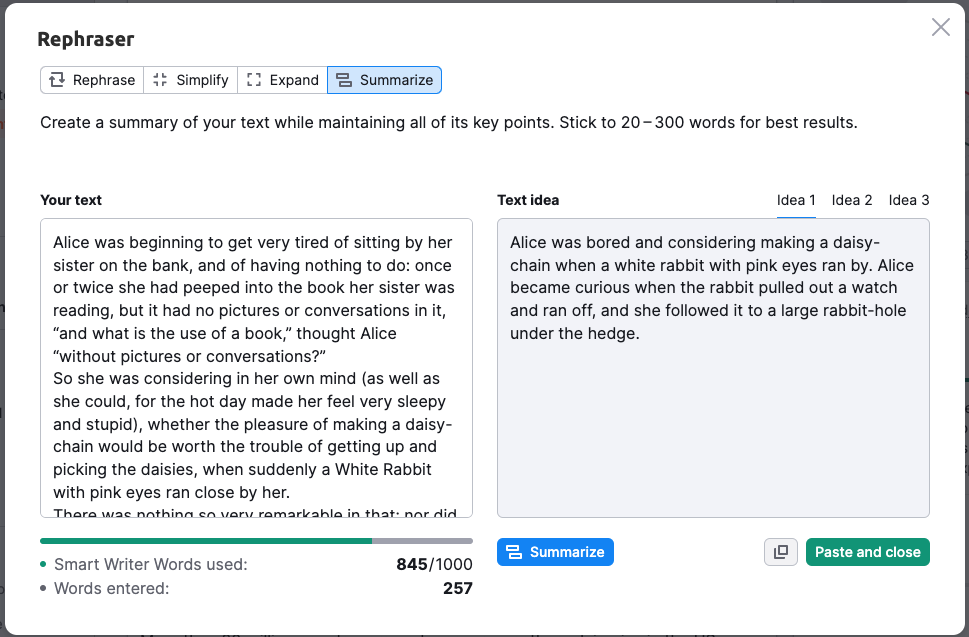
Task: Click the 845/1000 words used counter
Action: point(434,565)
